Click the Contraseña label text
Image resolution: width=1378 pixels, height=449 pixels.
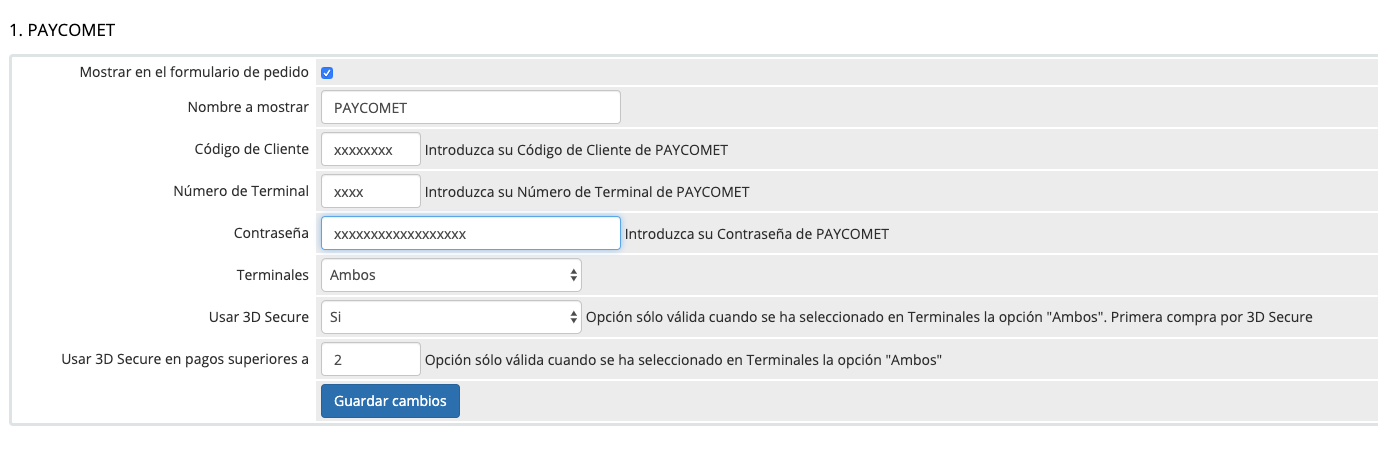coord(271,234)
